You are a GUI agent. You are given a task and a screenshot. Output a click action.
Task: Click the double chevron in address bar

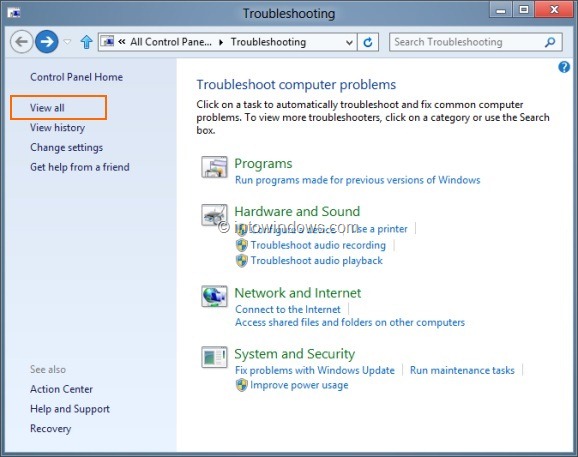pos(122,42)
